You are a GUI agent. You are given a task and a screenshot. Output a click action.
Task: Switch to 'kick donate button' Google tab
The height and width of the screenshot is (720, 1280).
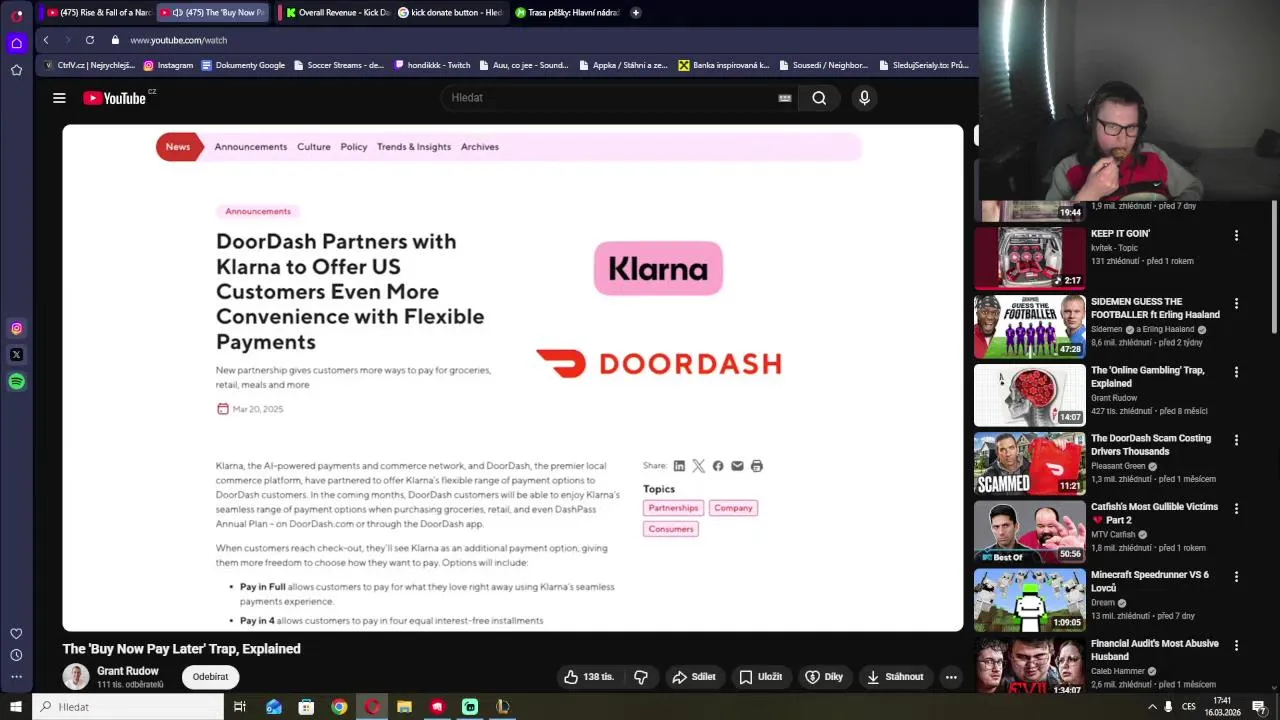449,12
